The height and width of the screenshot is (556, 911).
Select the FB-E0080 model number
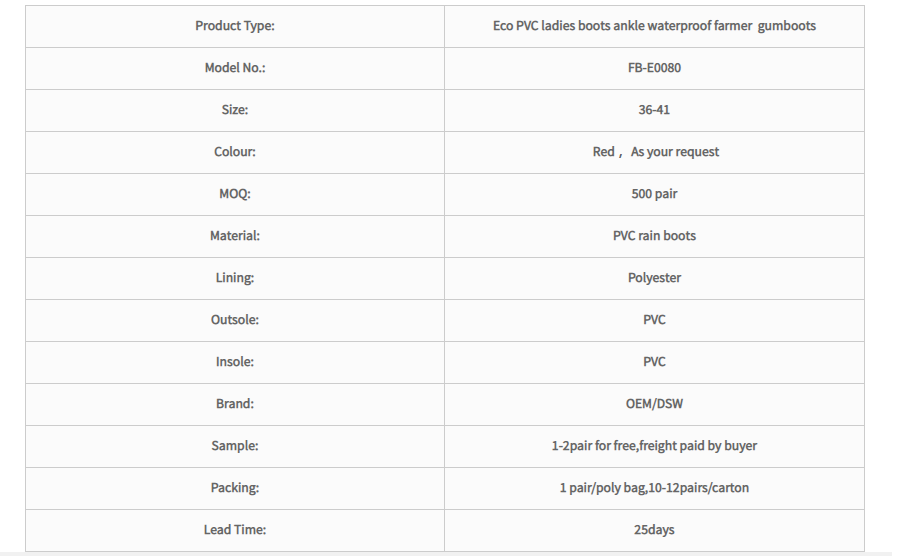pos(654,68)
